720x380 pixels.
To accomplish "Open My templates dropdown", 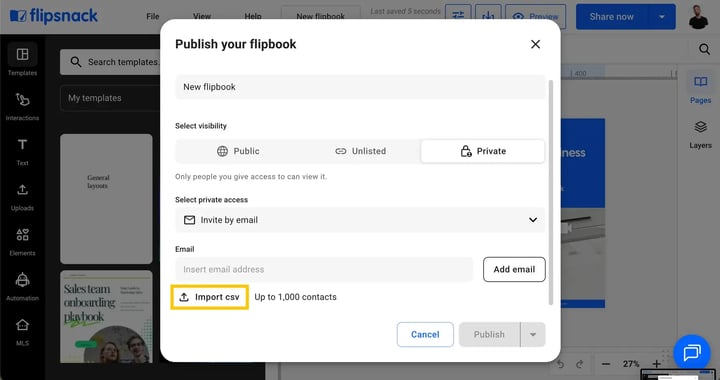I will [x=110, y=98].
